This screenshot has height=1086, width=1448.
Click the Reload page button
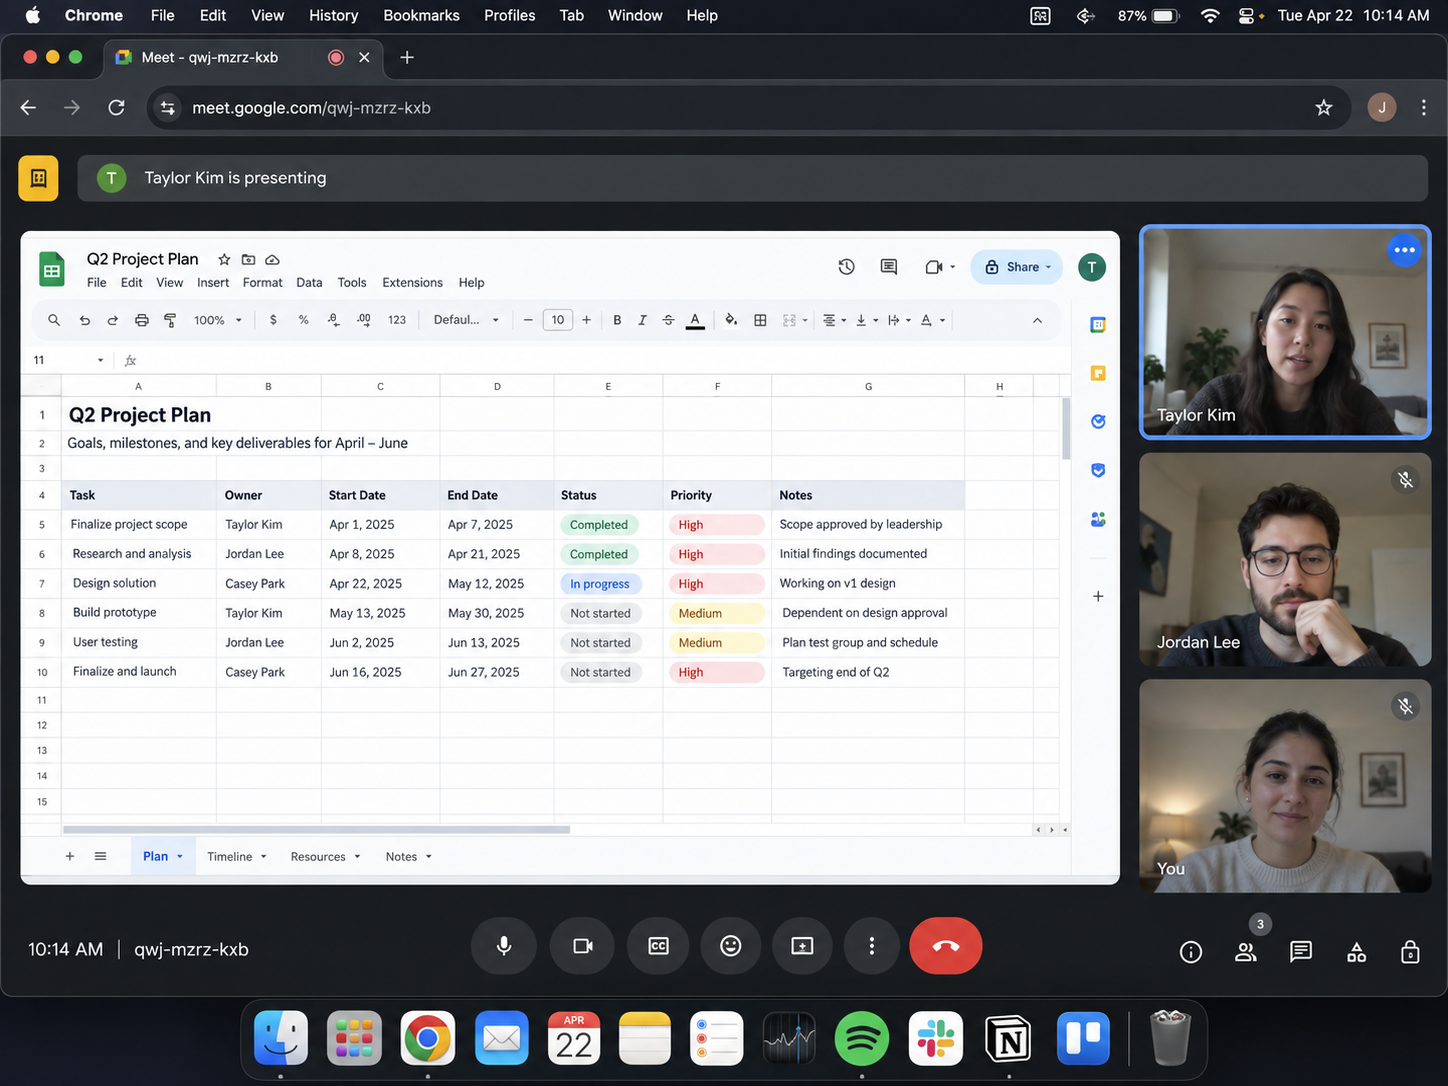[x=116, y=108]
